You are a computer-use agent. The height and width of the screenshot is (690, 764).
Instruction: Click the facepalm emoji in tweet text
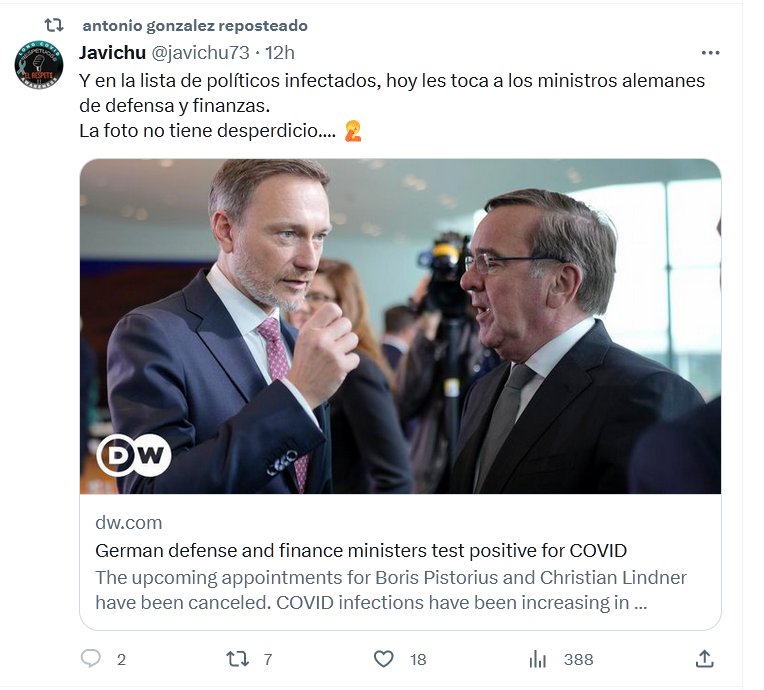tap(352, 130)
